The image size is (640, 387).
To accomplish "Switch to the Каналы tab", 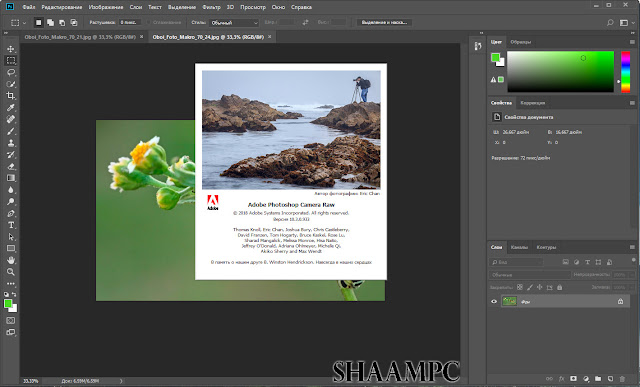I will click(519, 247).
